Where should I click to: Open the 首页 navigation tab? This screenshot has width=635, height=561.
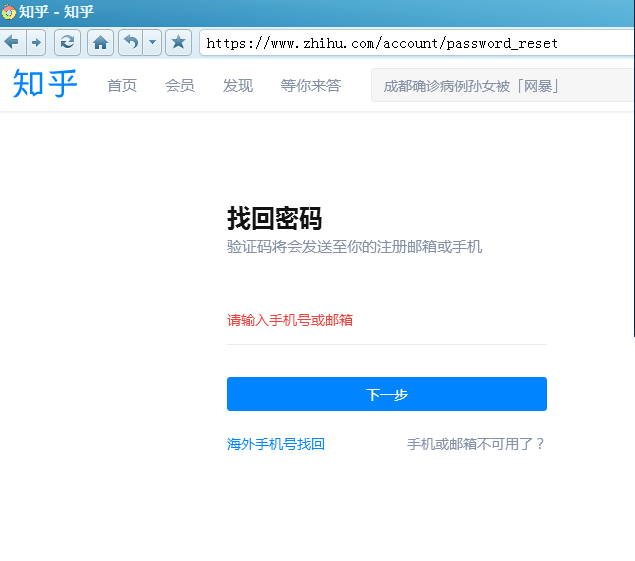click(x=122, y=85)
